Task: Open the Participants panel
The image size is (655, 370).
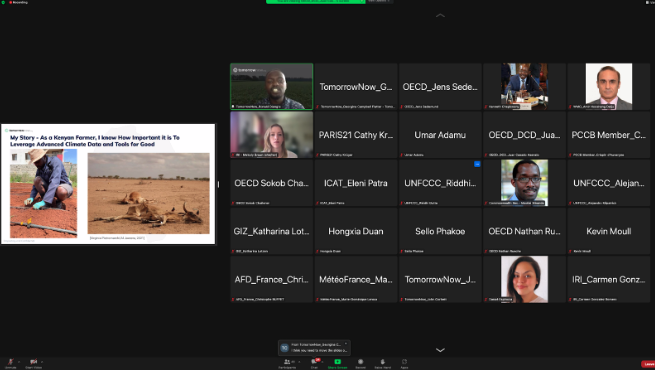Action: tap(287, 363)
